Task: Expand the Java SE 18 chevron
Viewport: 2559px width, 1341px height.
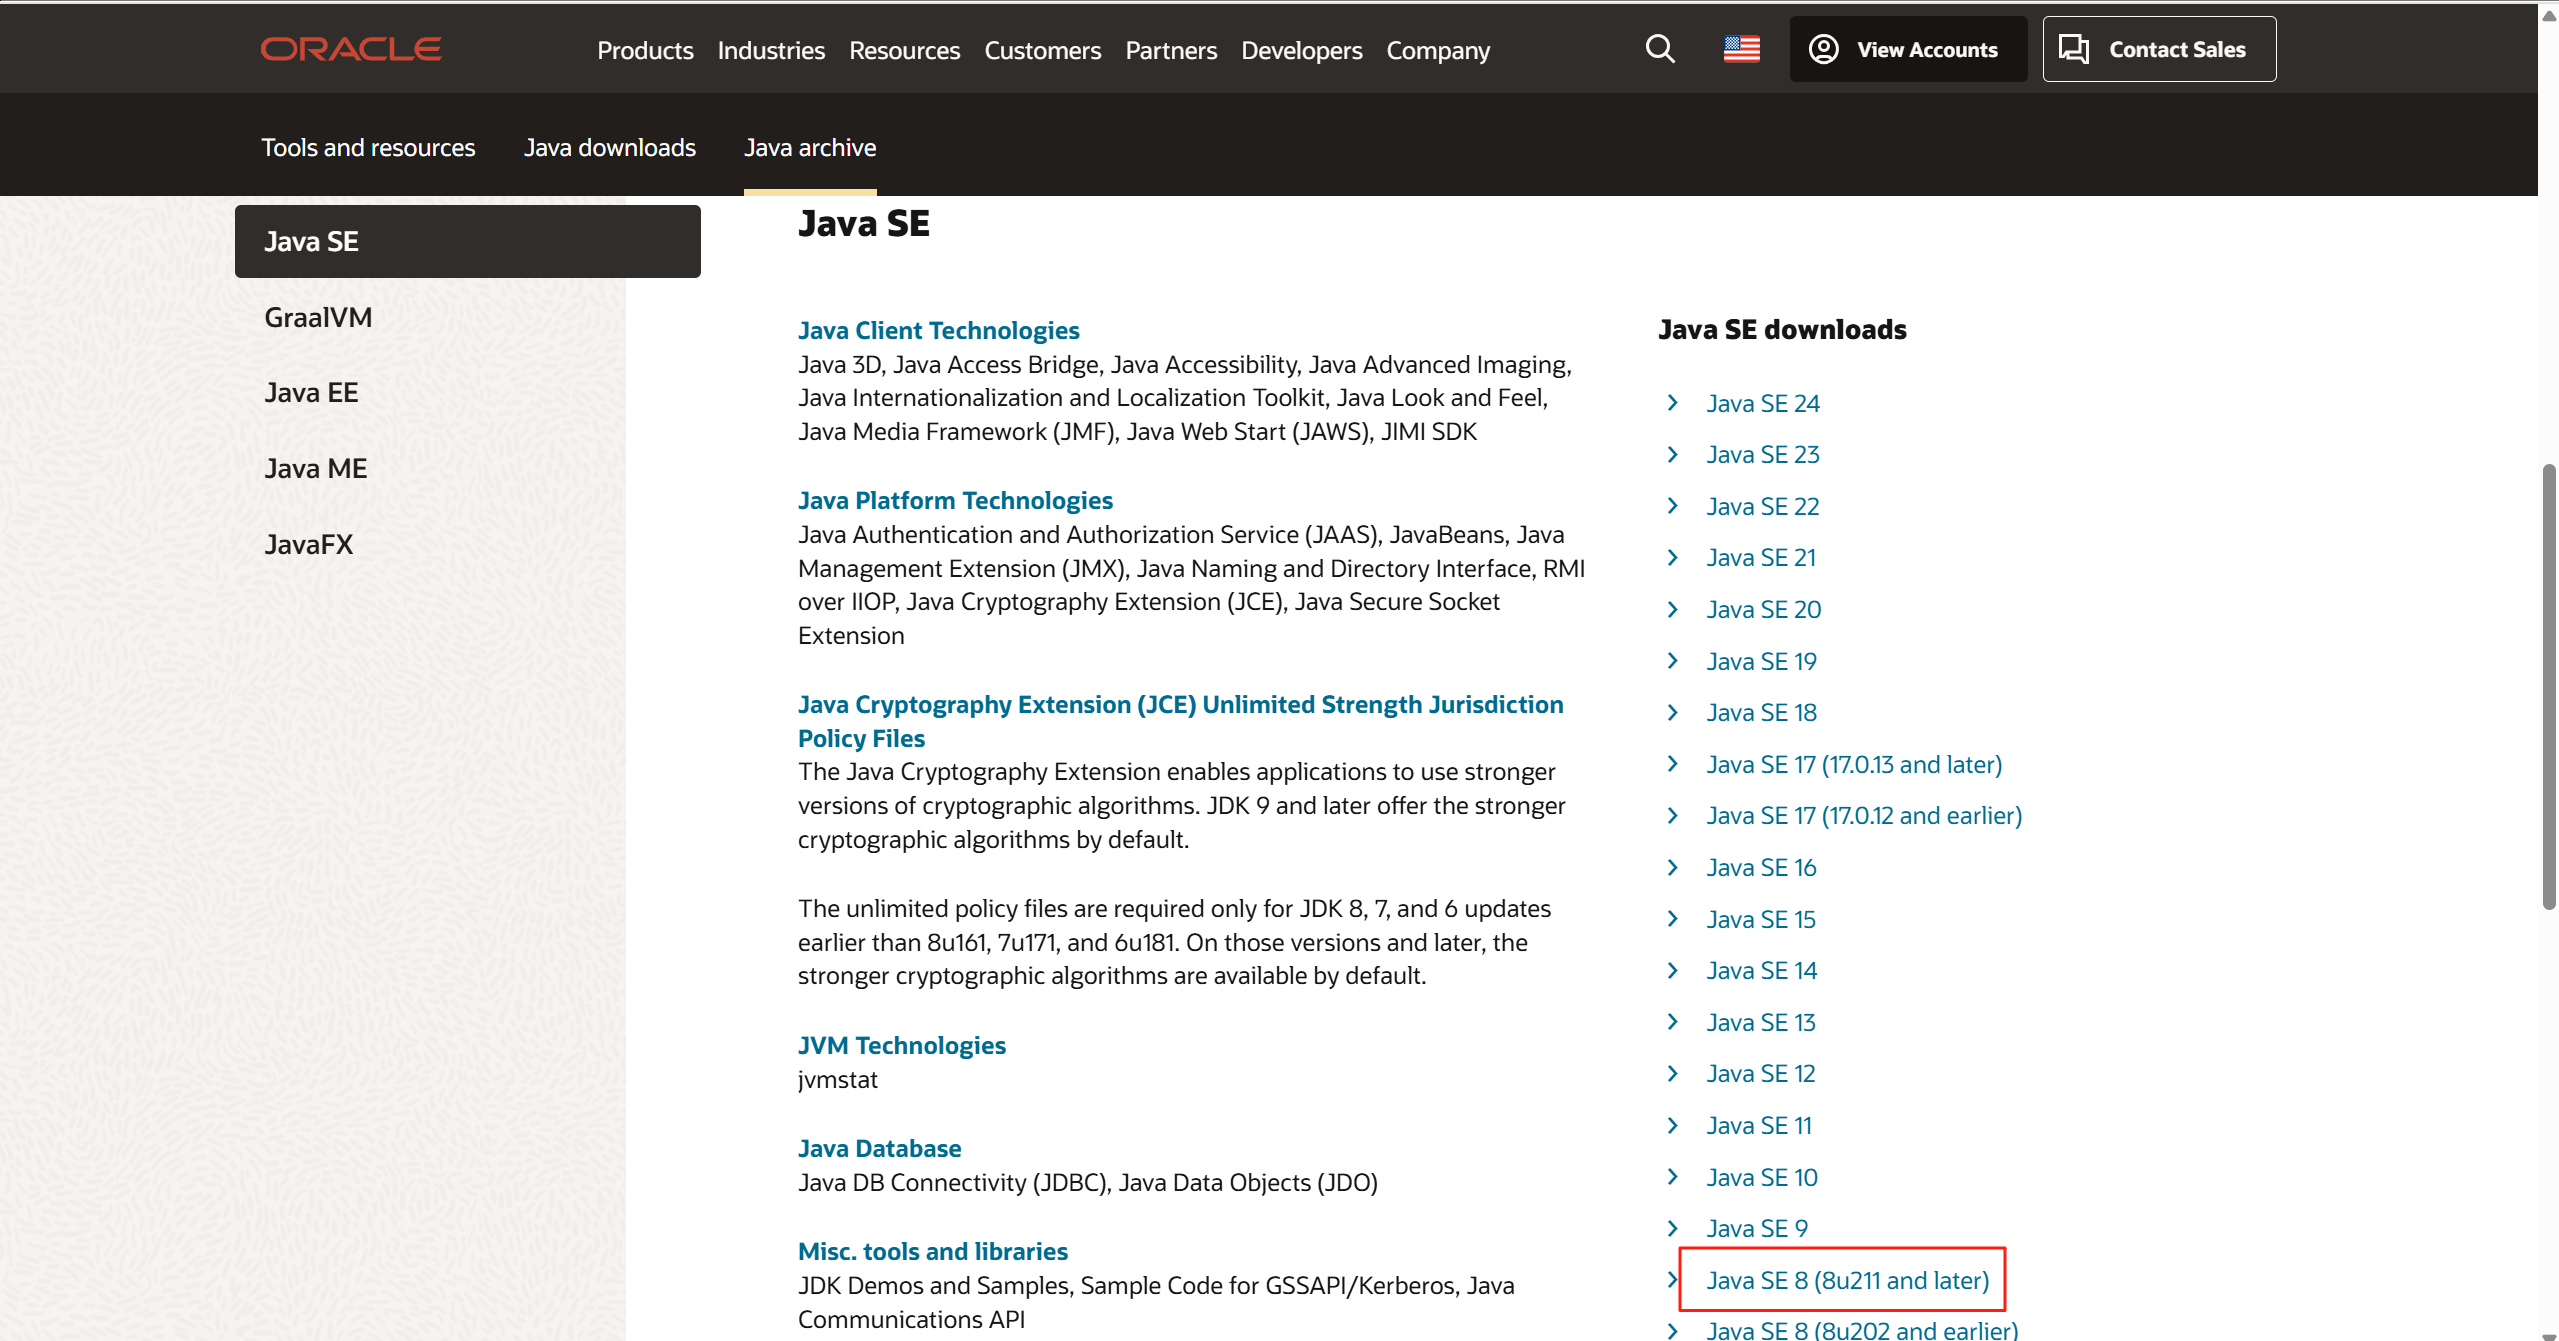Action: pos(1672,712)
